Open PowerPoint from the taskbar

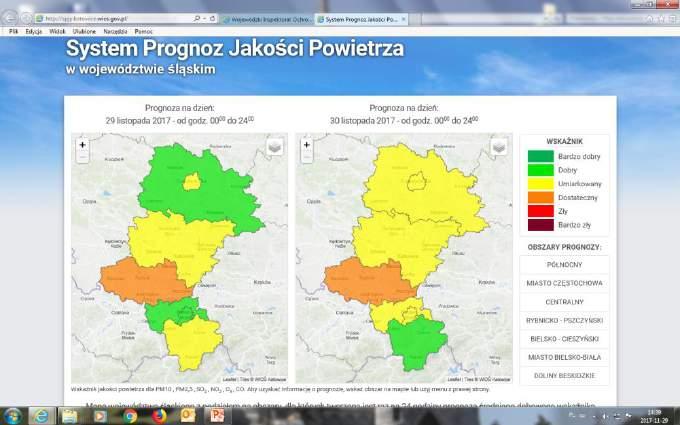click(217, 415)
